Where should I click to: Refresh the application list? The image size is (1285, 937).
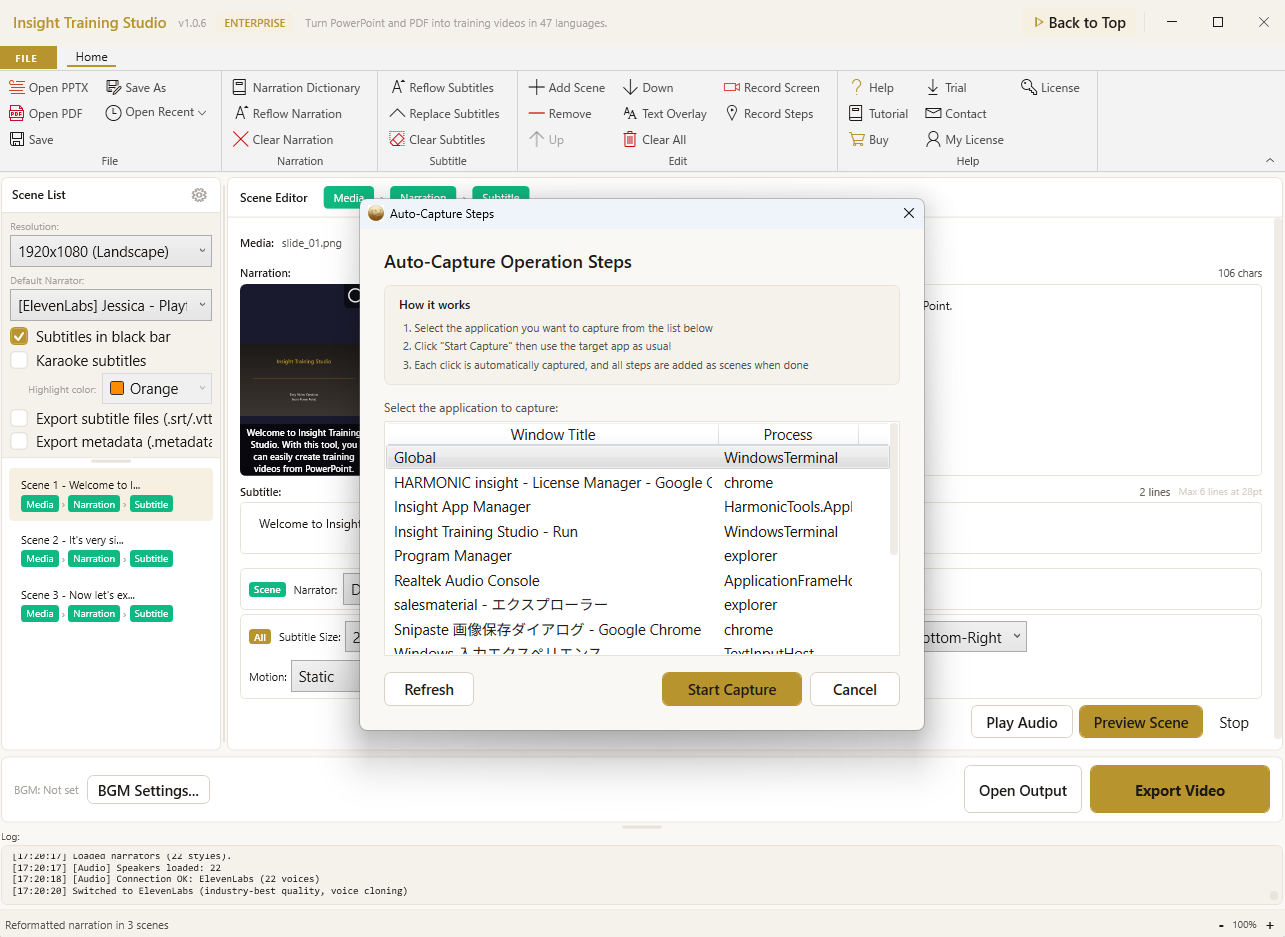coord(429,689)
